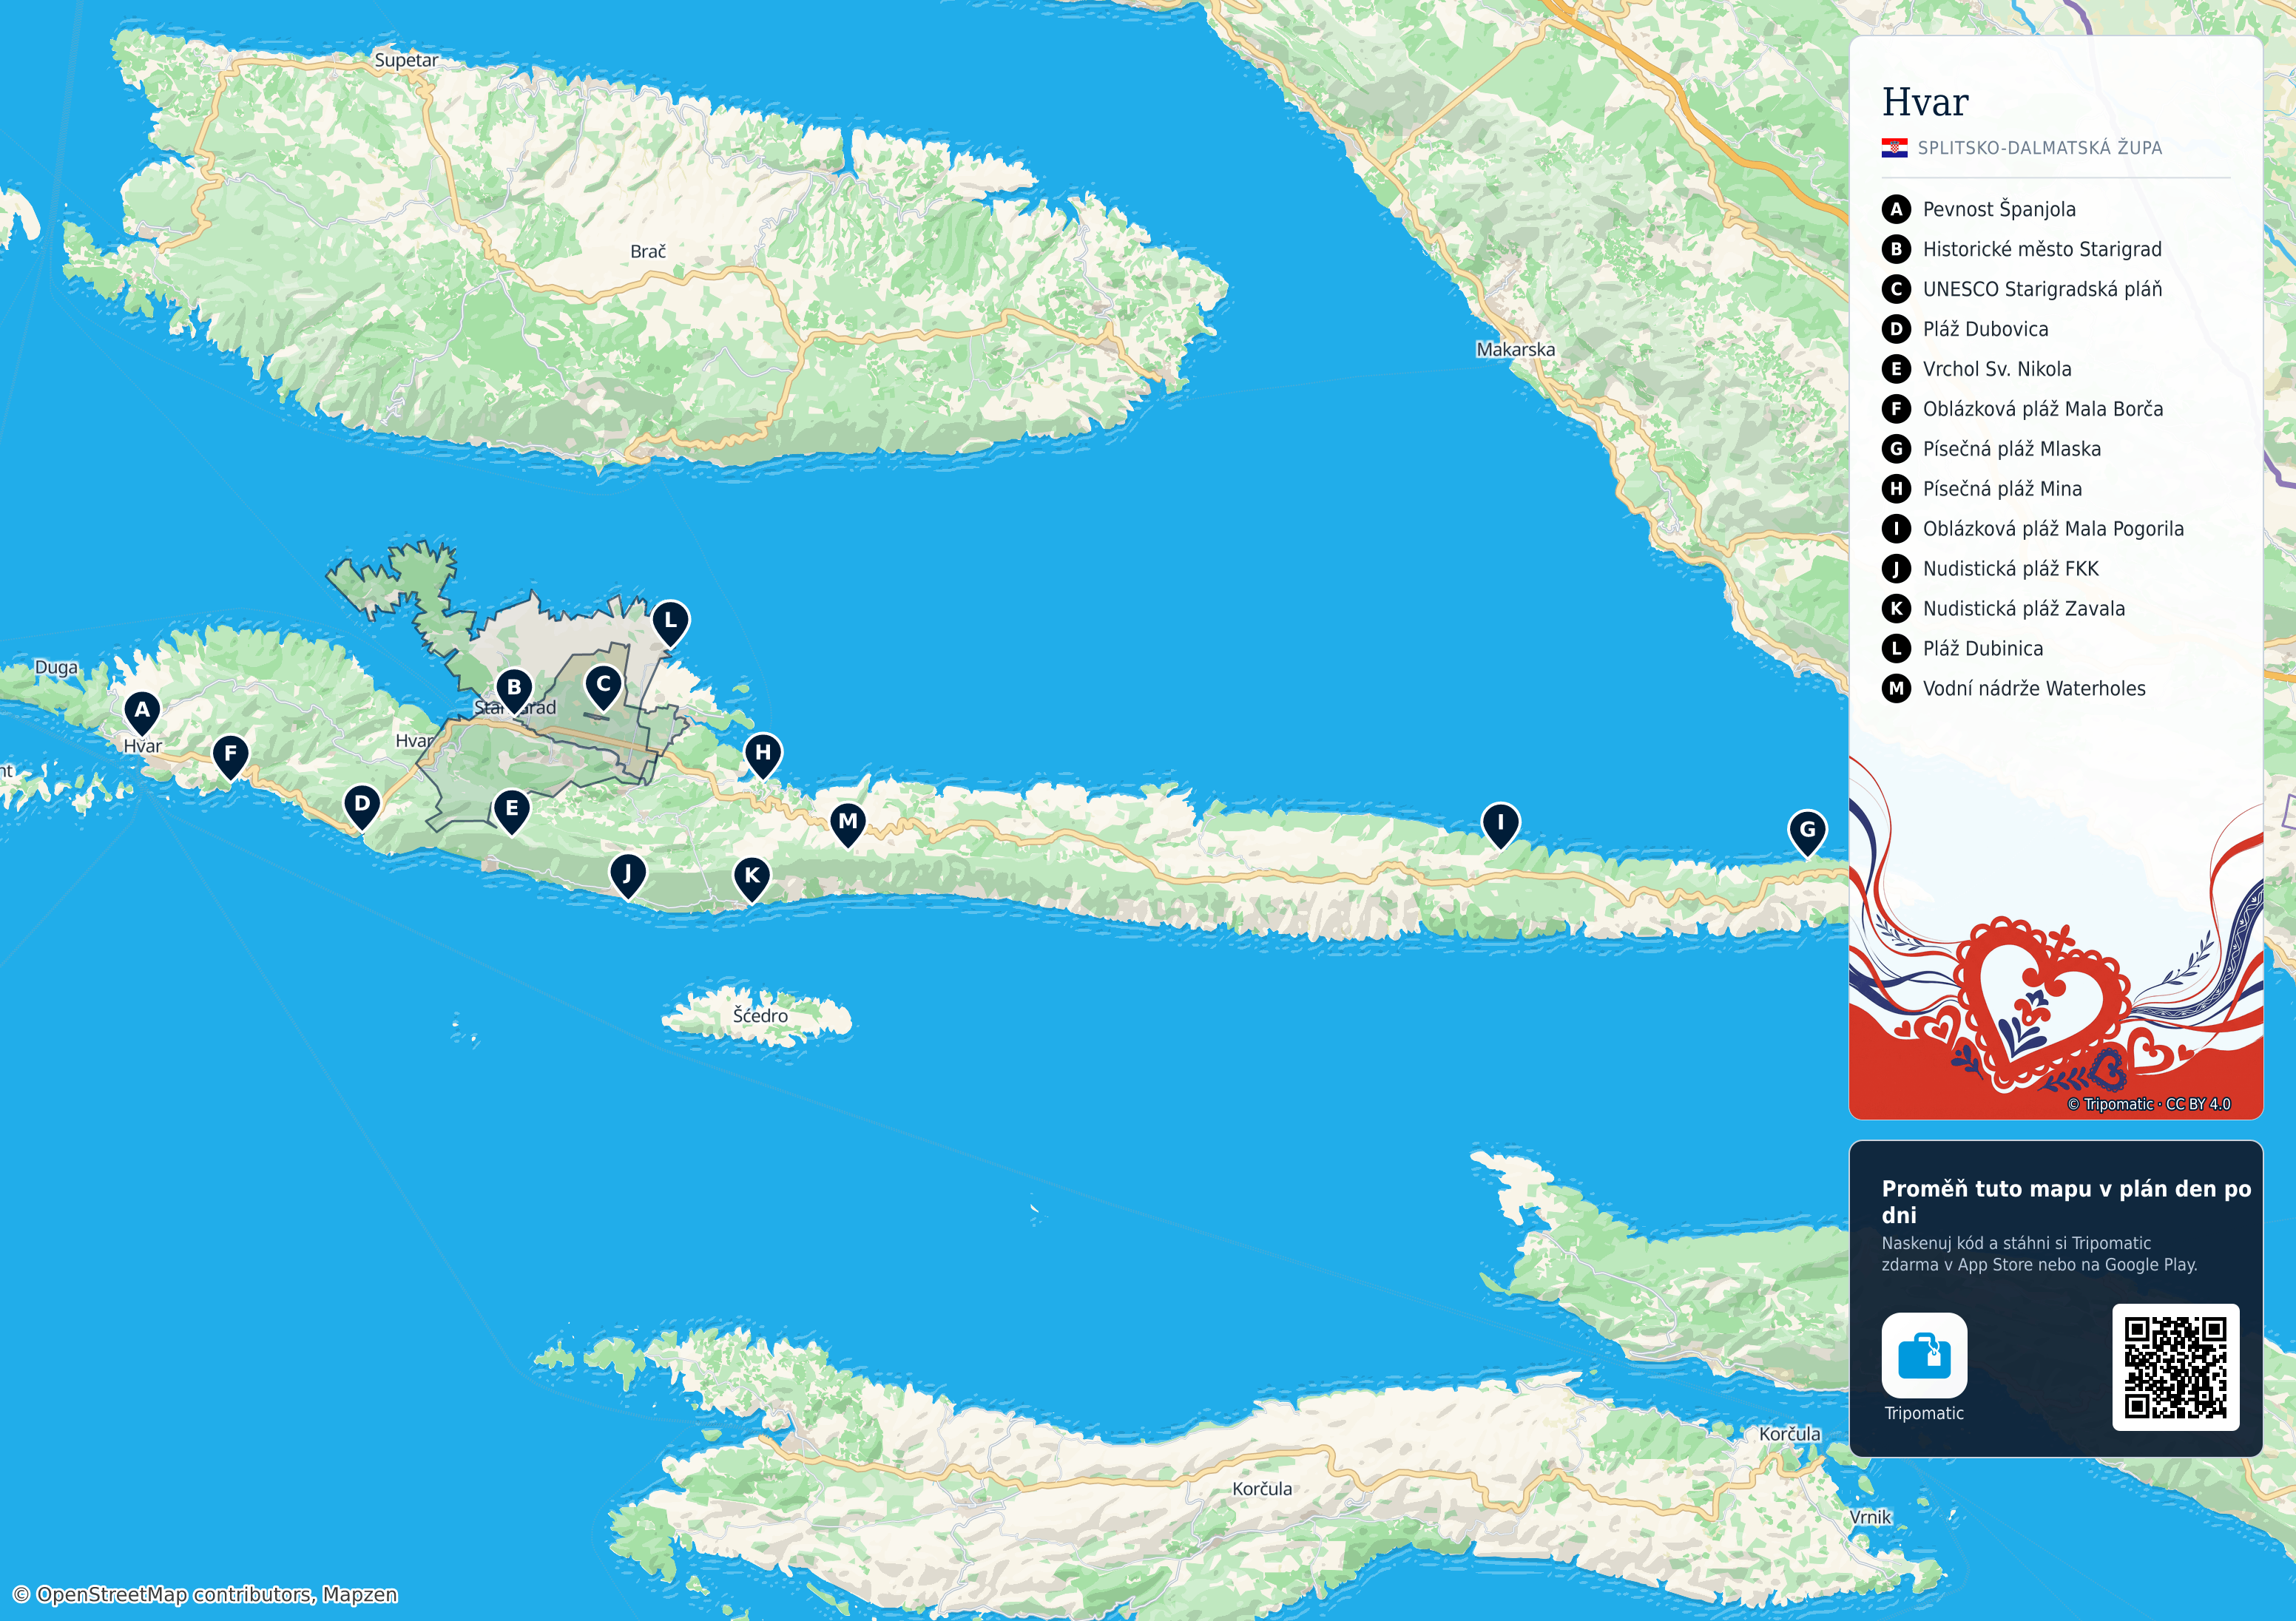Click the QR code image
The height and width of the screenshot is (1621, 2296).
pos(2175,1367)
